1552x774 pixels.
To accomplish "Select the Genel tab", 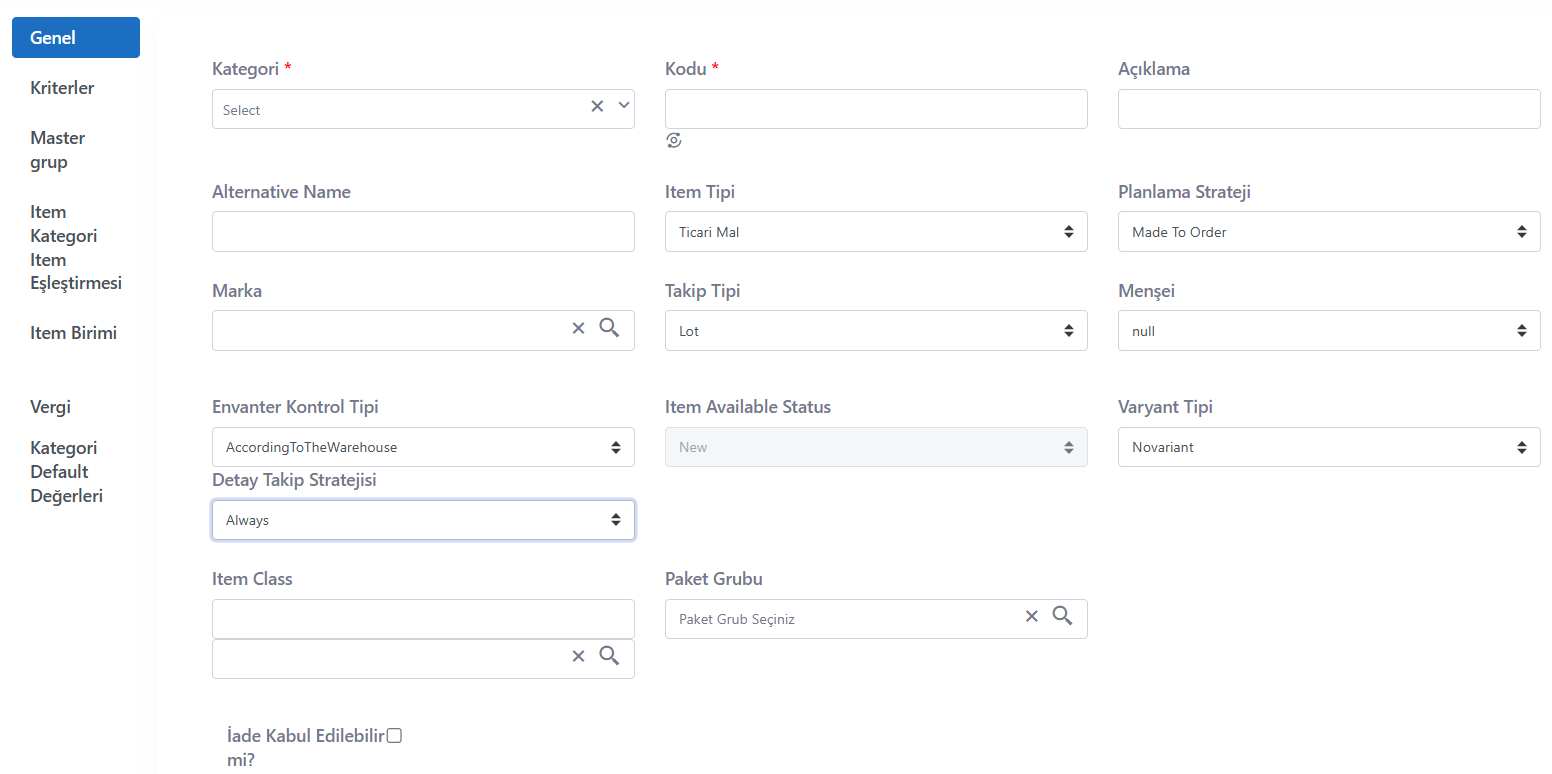I will click(76, 38).
